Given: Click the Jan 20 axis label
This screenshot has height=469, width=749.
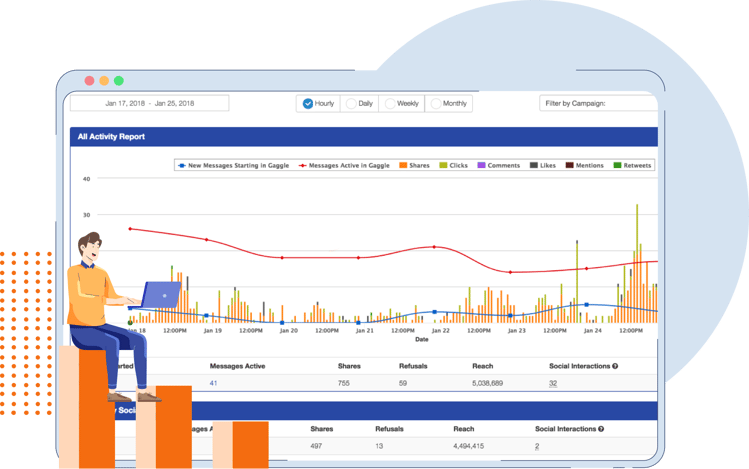Looking at the screenshot, I should (289, 330).
